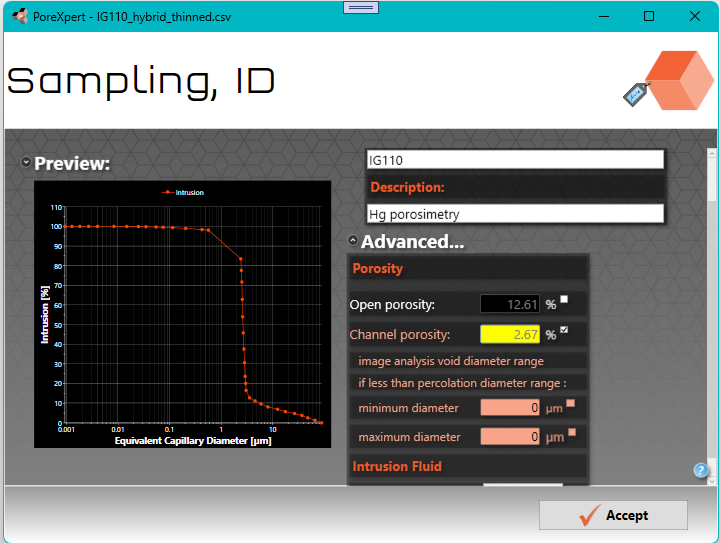Click the Description label
The height and width of the screenshot is (543, 720).
click(x=407, y=187)
